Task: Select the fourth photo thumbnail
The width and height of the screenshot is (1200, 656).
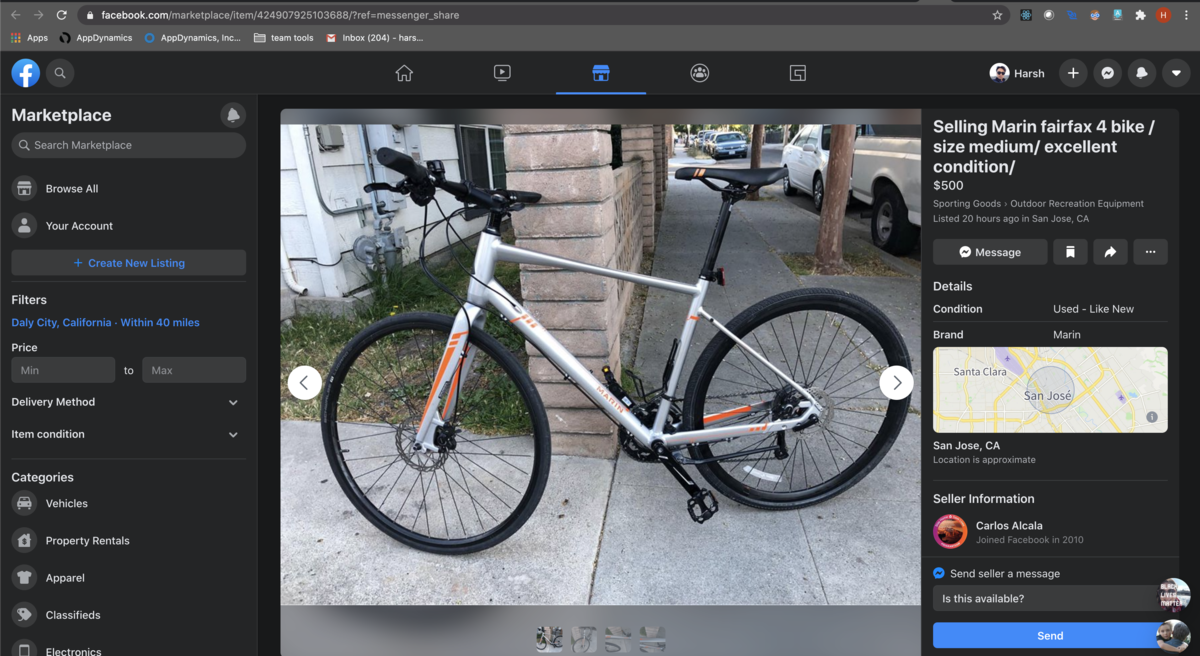Action: click(652, 639)
